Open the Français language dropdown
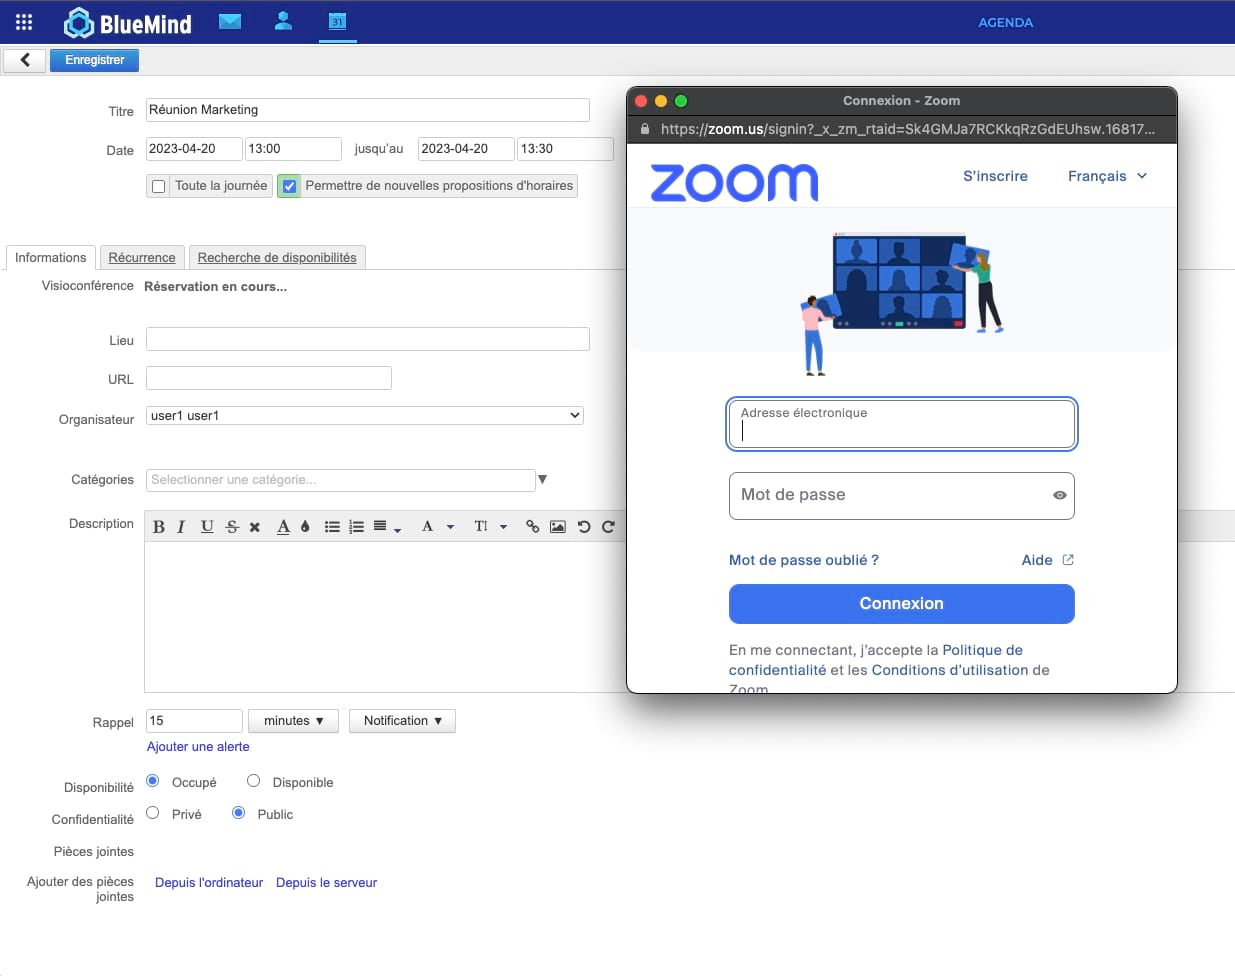Screen dimensions: 1235x976 [1107, 176]
